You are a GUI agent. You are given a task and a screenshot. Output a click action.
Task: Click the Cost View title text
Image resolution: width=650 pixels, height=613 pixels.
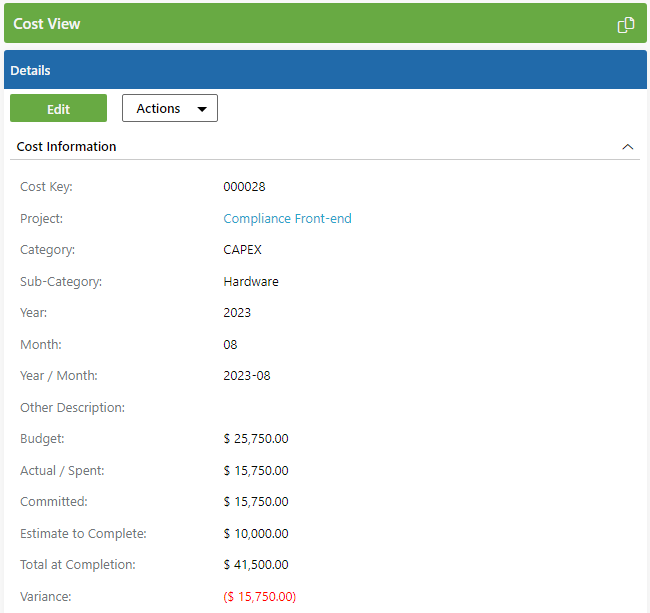tap(47, 24)
